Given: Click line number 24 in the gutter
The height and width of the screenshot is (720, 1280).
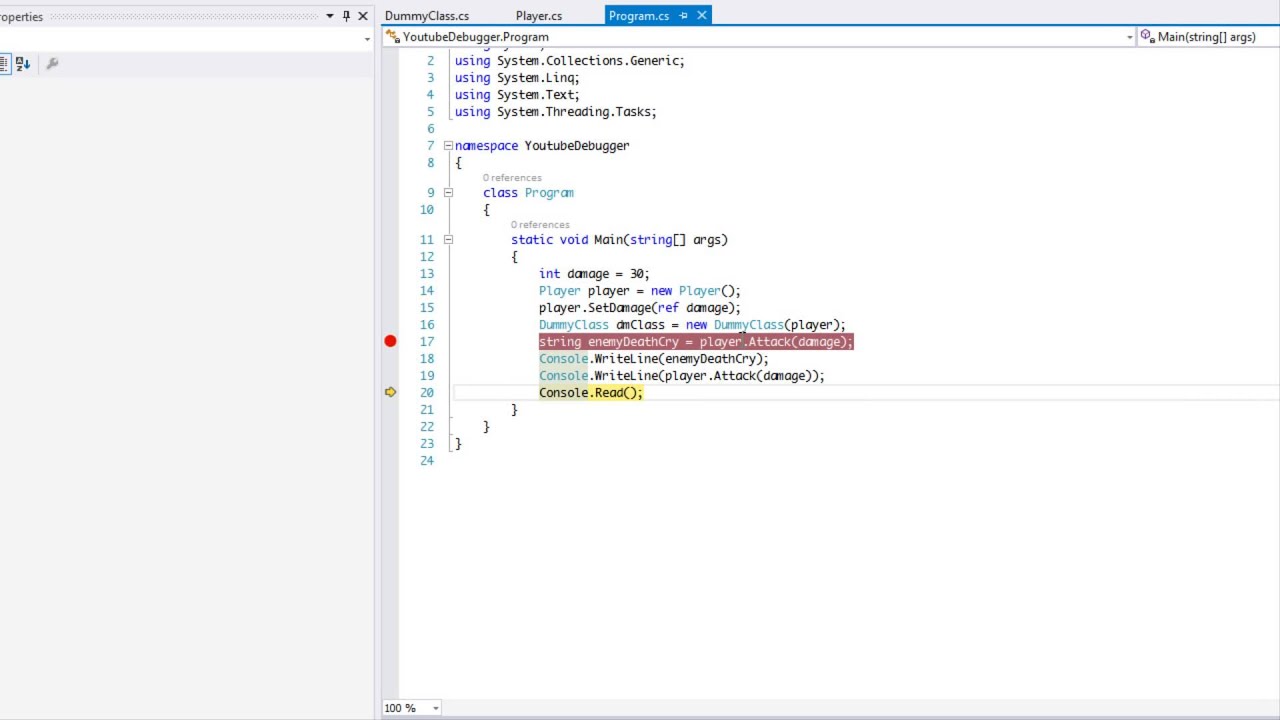Looking at the screenshot, I should (x=427, y=461).
